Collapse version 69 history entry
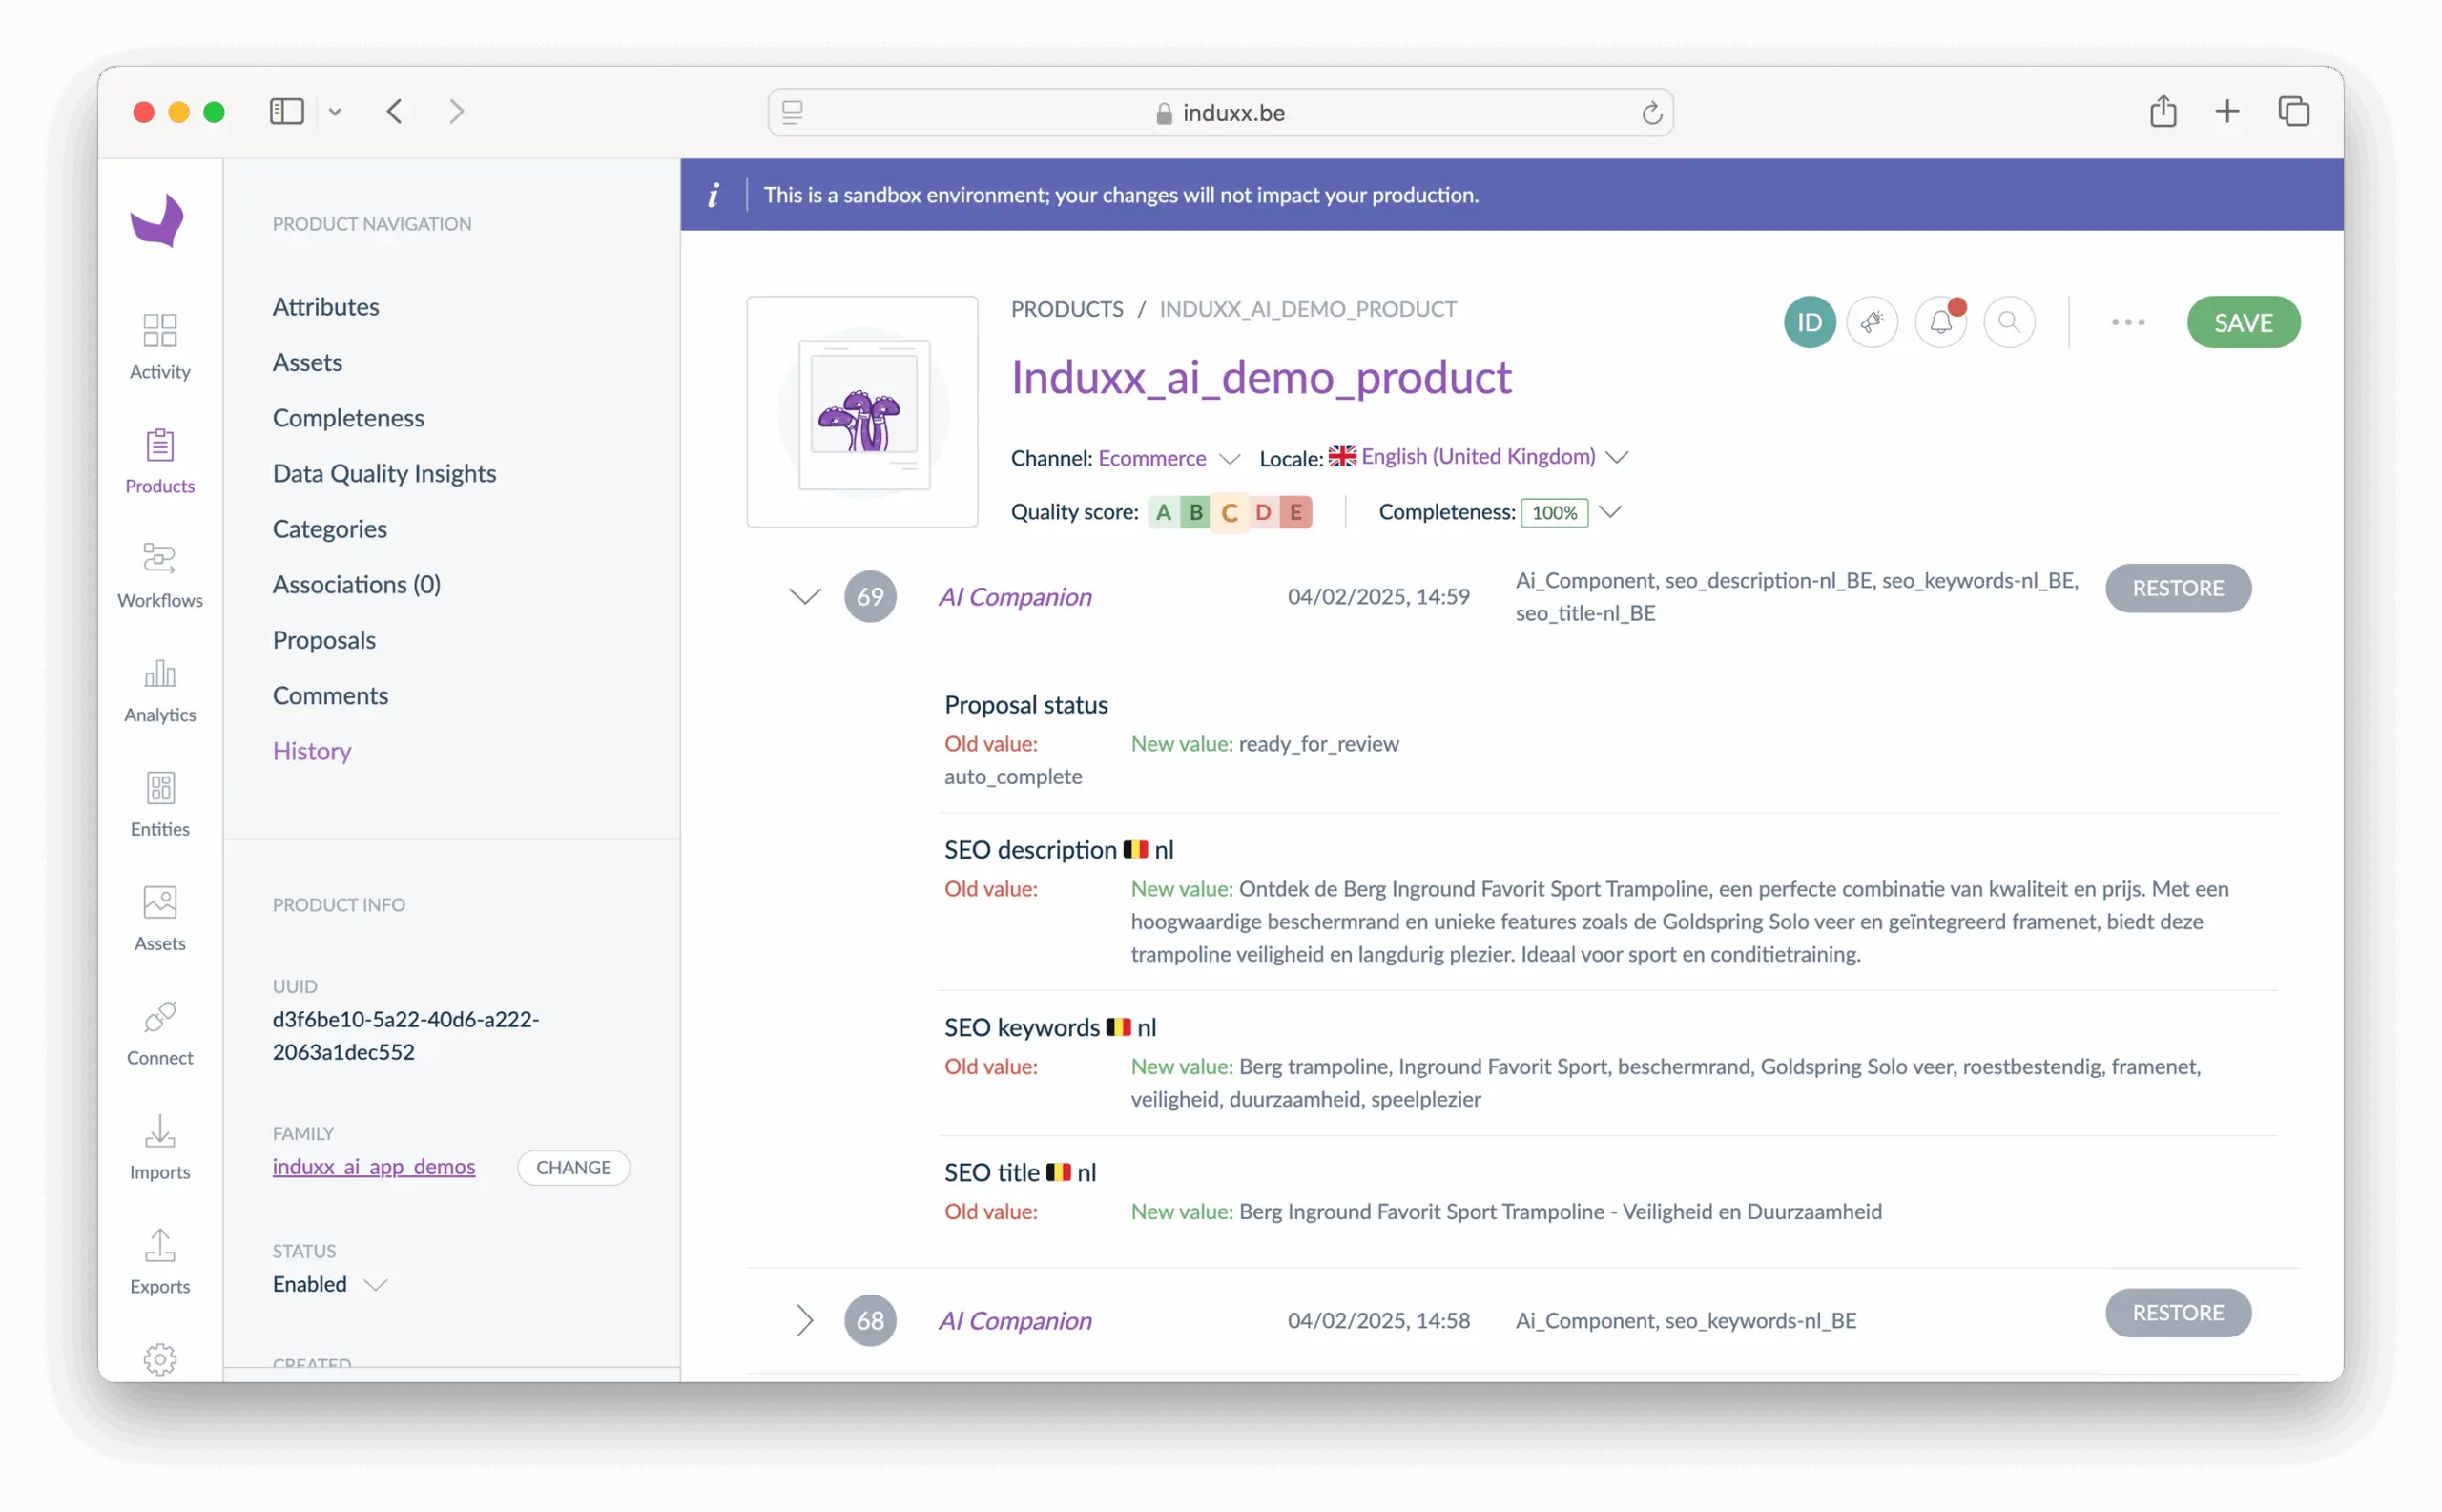This screenshot has height=1512, width=2442. click(805, 596)
